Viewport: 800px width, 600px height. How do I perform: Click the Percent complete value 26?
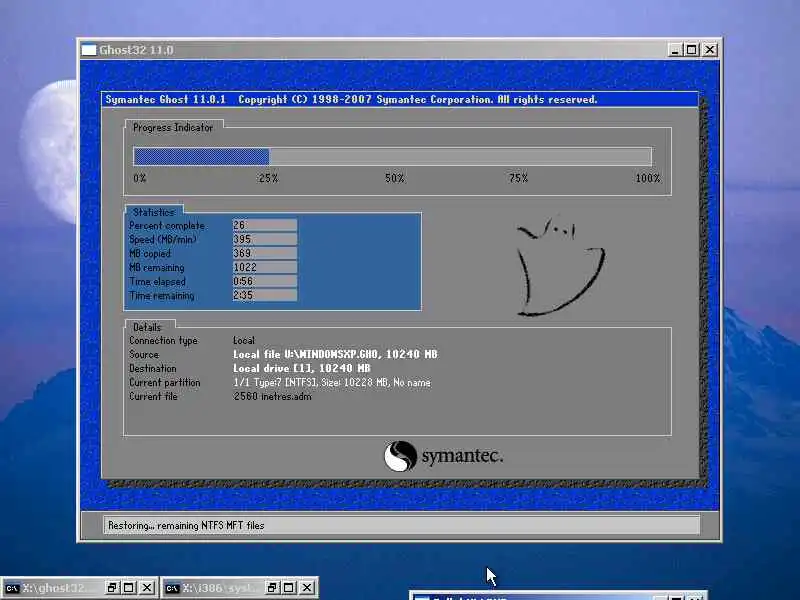tap(264, 225)
